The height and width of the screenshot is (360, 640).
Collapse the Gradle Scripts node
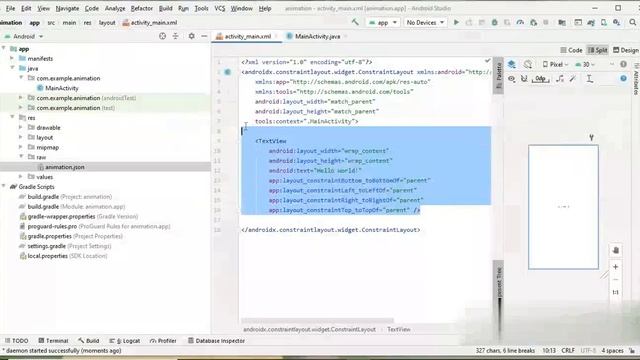[4, 187]
